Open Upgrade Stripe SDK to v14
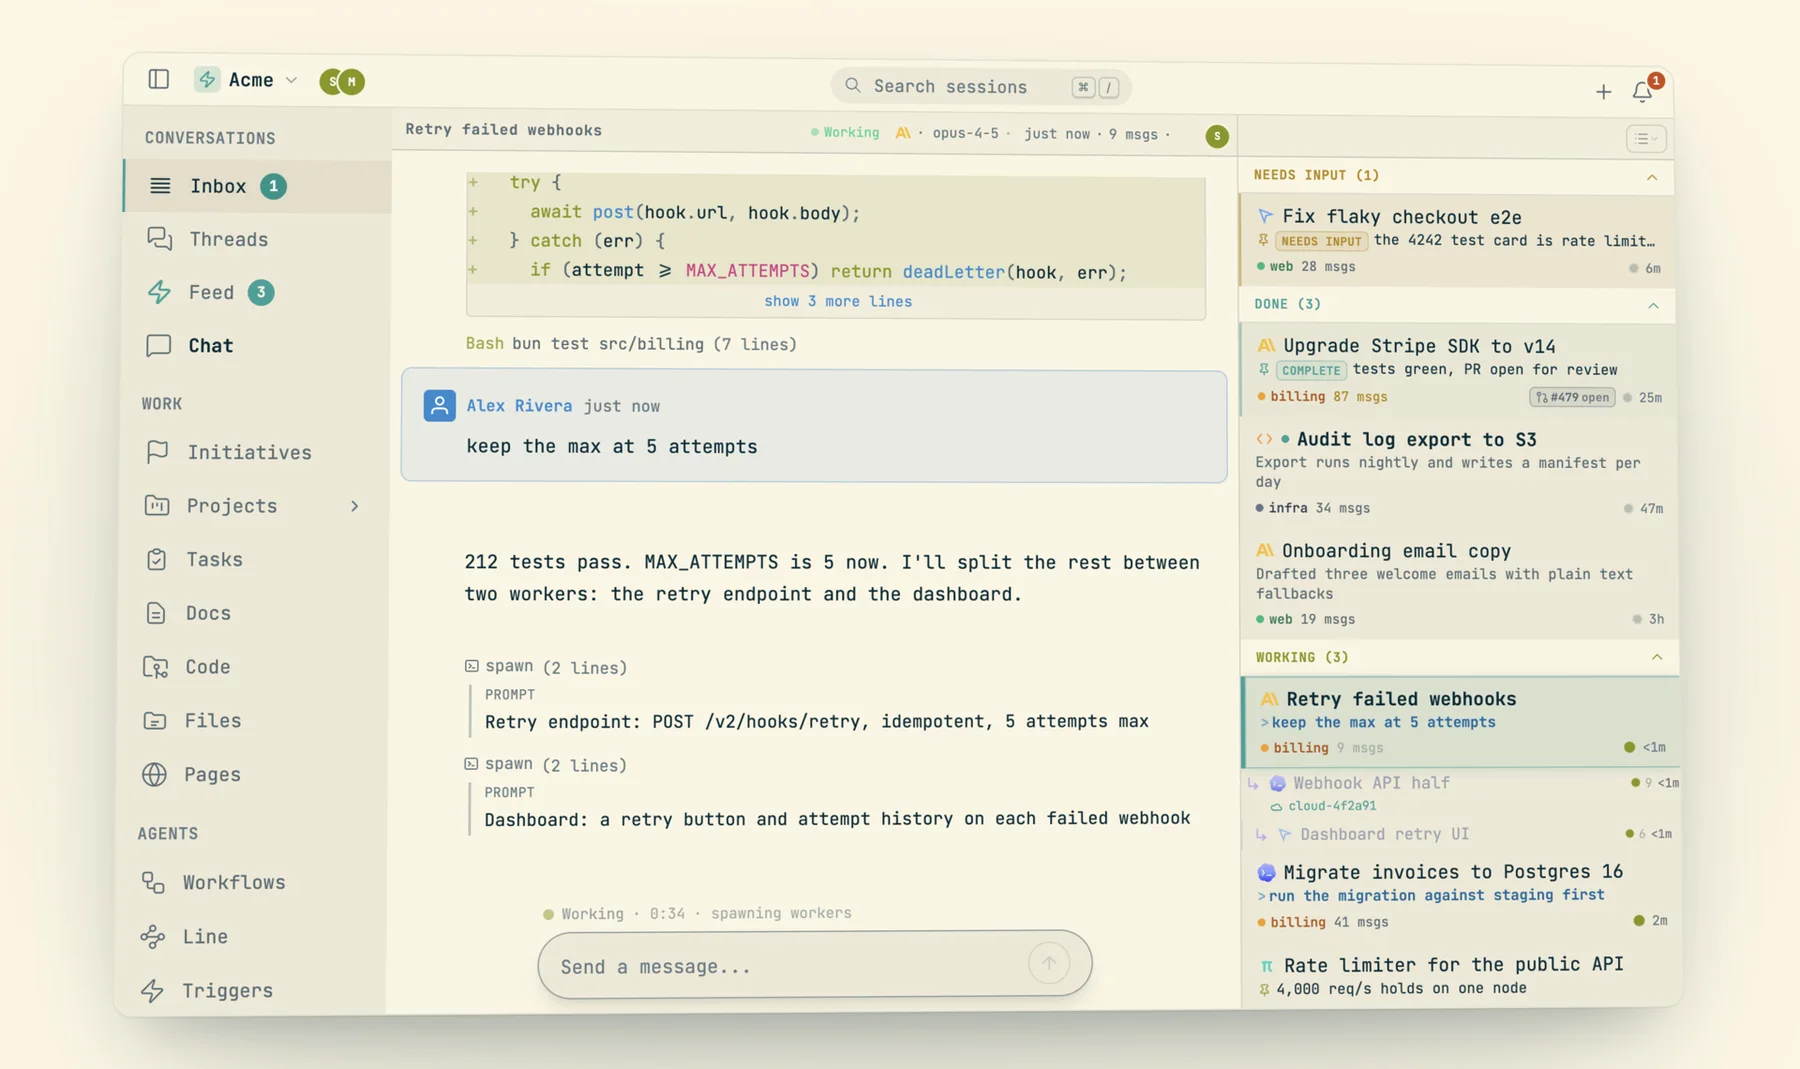The width and height of the screenshot is (1800, 1069). [1458, 369]
